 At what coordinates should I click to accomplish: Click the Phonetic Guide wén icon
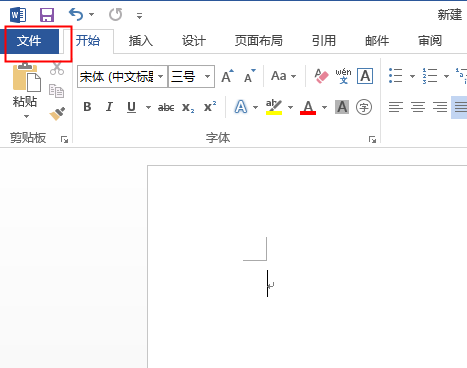pyautogui.click(x=343, y=76)
